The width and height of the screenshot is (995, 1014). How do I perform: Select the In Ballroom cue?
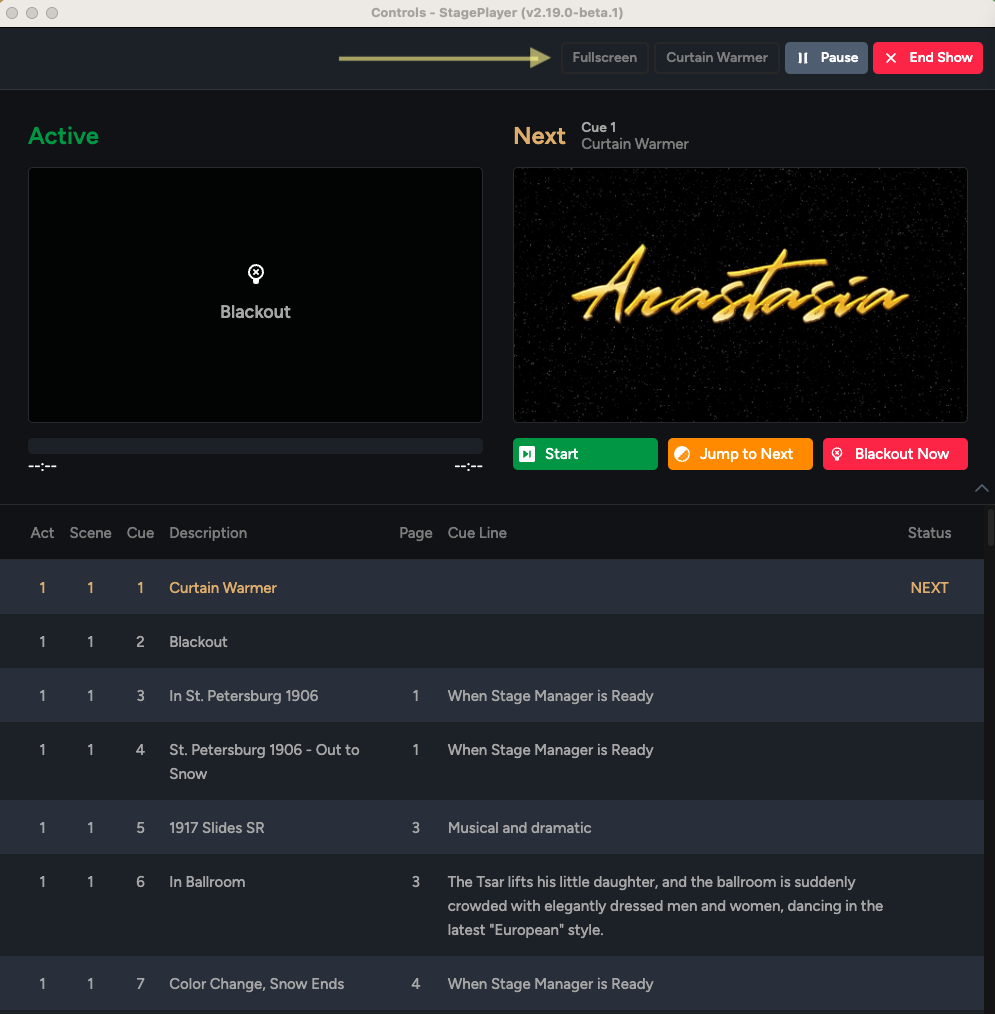pos(492,905)
